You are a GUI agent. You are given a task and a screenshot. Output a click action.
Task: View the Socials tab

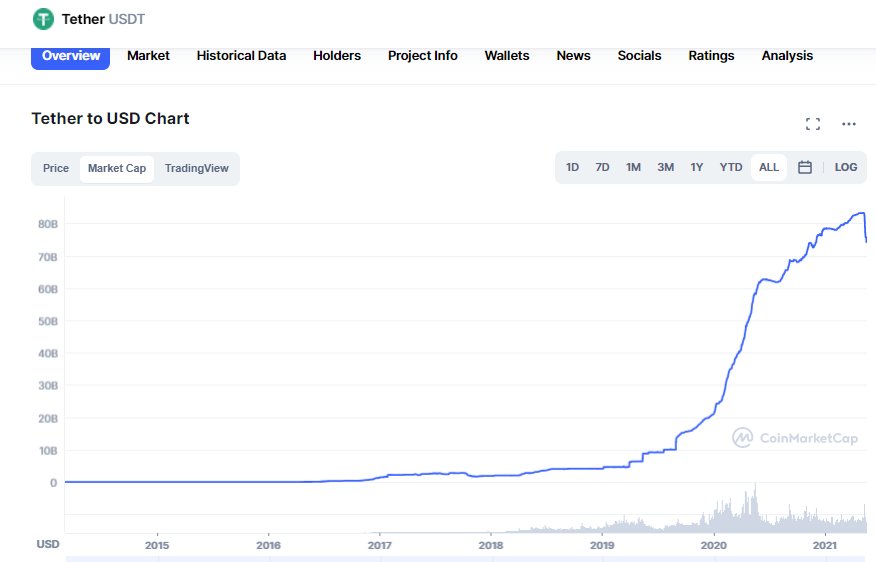639,56
